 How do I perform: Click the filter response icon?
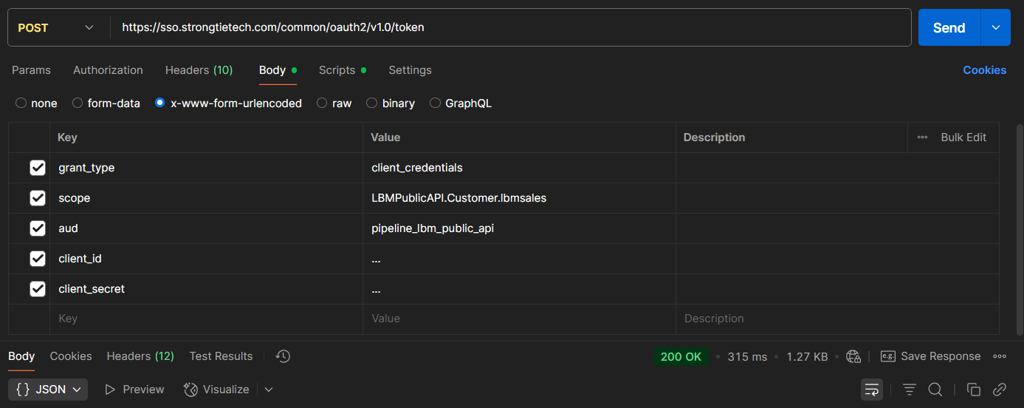pos(909,389)
